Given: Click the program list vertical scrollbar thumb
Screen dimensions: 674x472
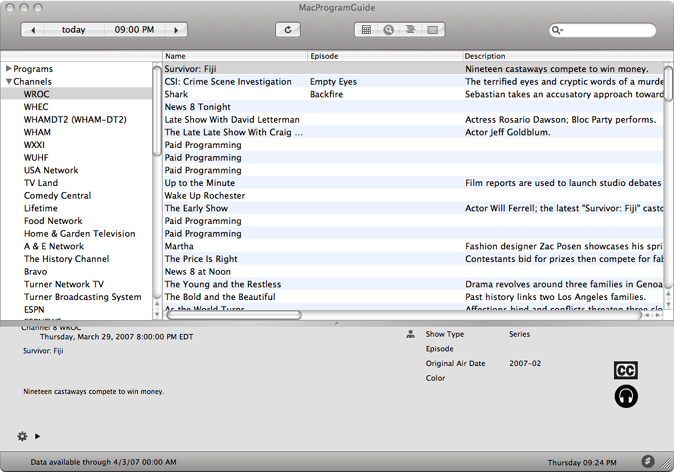Looking at the screenshot, I should click(668, 83).
